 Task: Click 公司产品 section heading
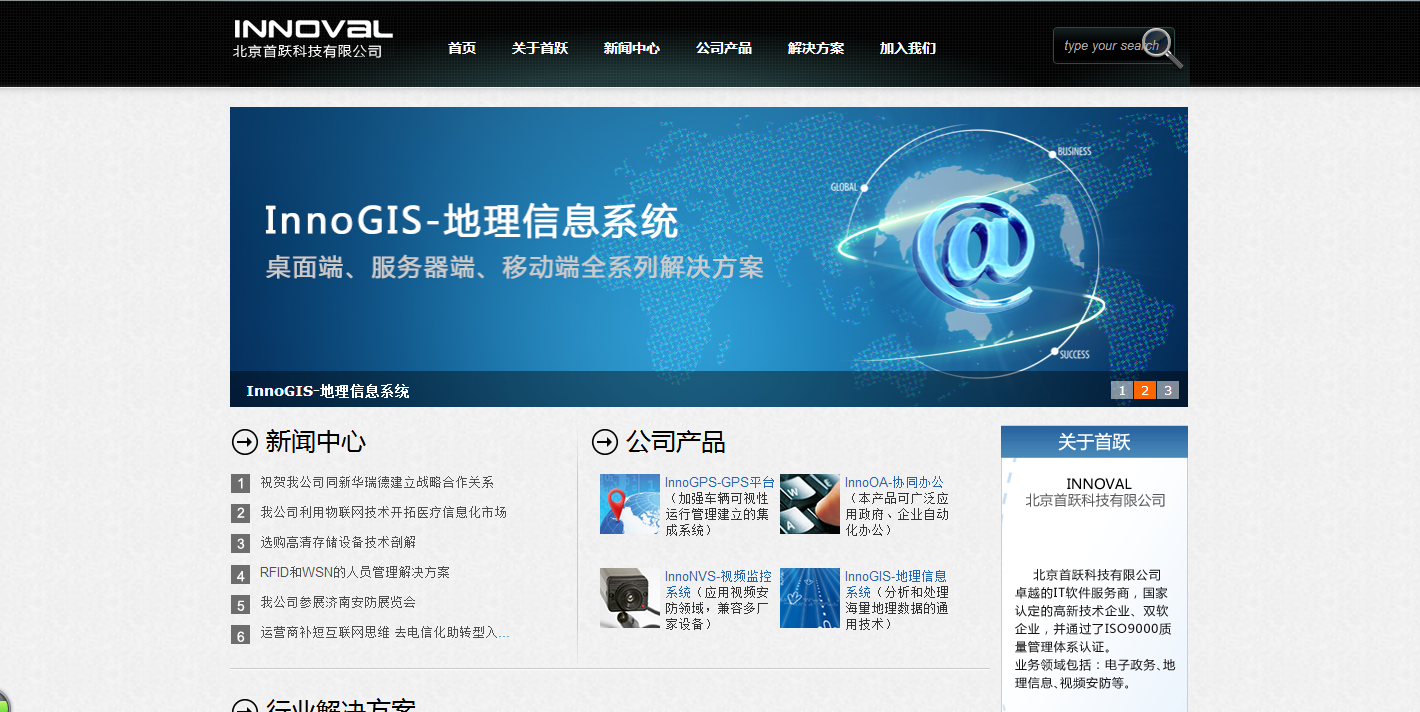click(675, 442)
